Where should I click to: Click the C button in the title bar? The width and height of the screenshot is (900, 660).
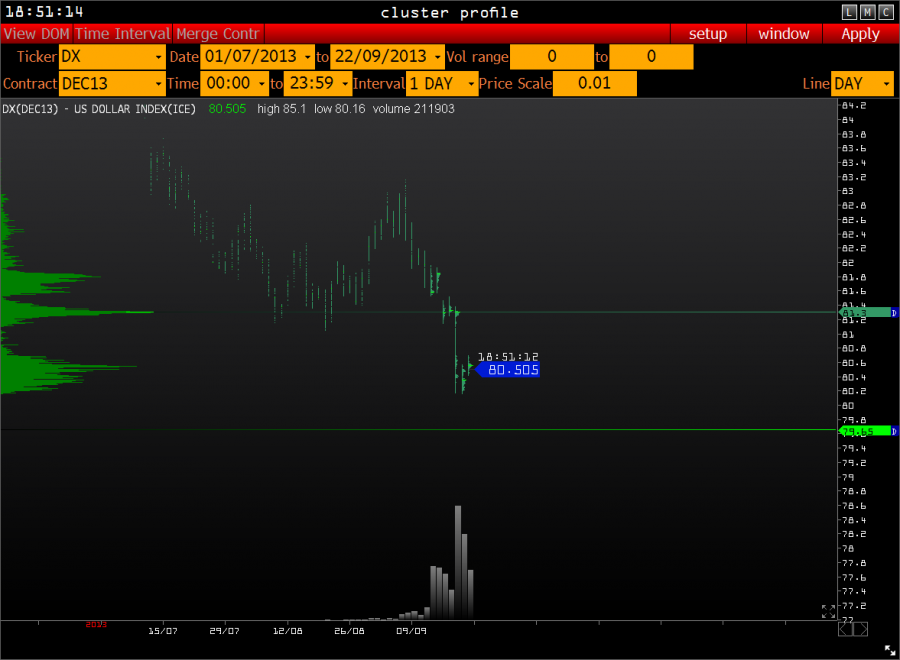pyautogui.click(x=886, y=12)
